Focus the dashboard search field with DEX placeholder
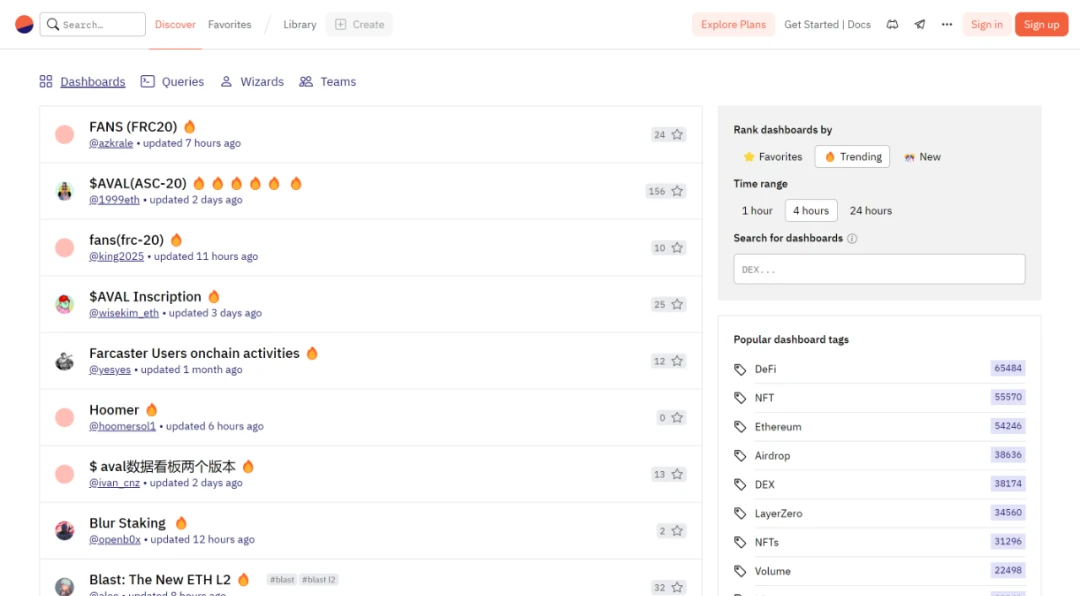Screen dimensions: 1080x596 [879, 269]
